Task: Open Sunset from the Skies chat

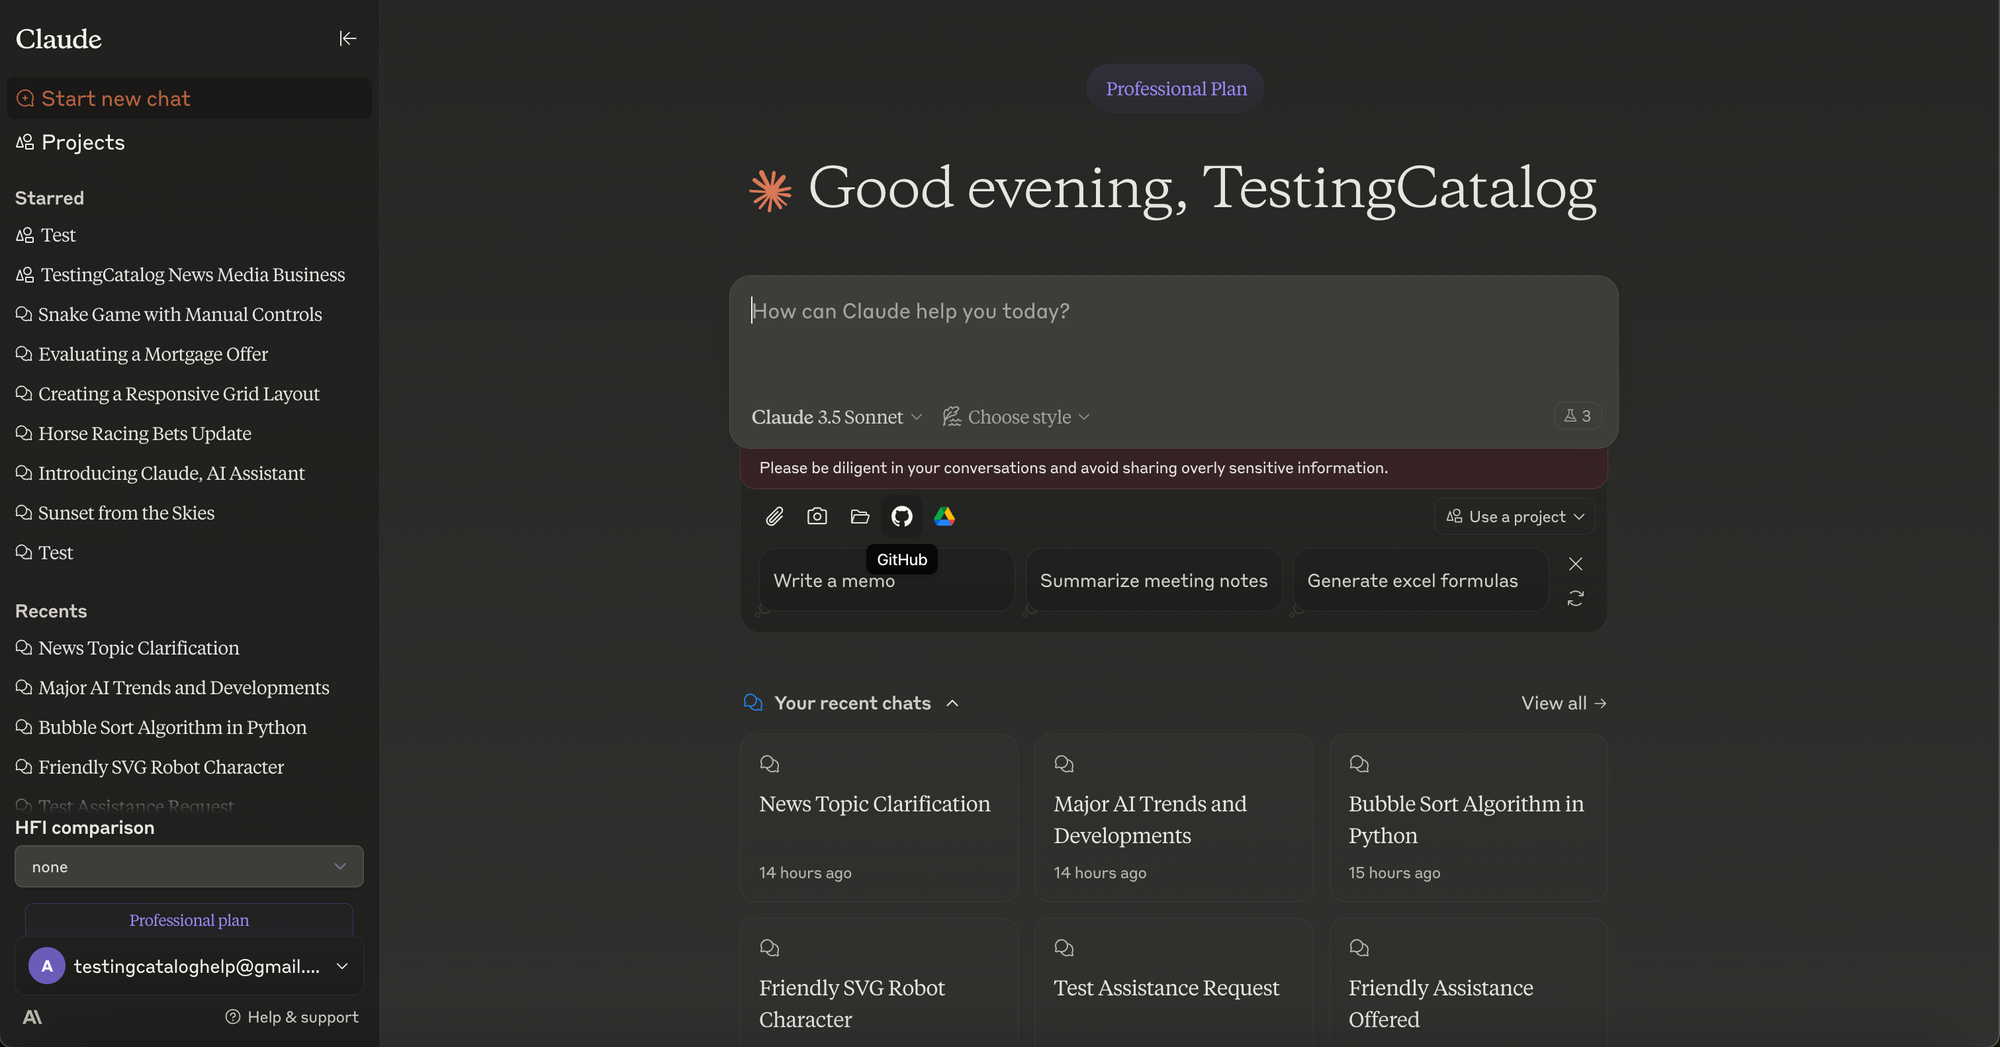Action: (x=115, y=513)
